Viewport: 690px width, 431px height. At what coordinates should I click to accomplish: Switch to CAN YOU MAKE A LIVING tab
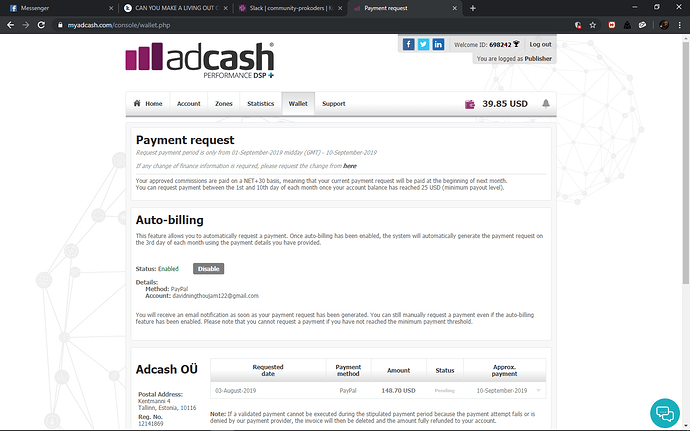pos(176,8)
